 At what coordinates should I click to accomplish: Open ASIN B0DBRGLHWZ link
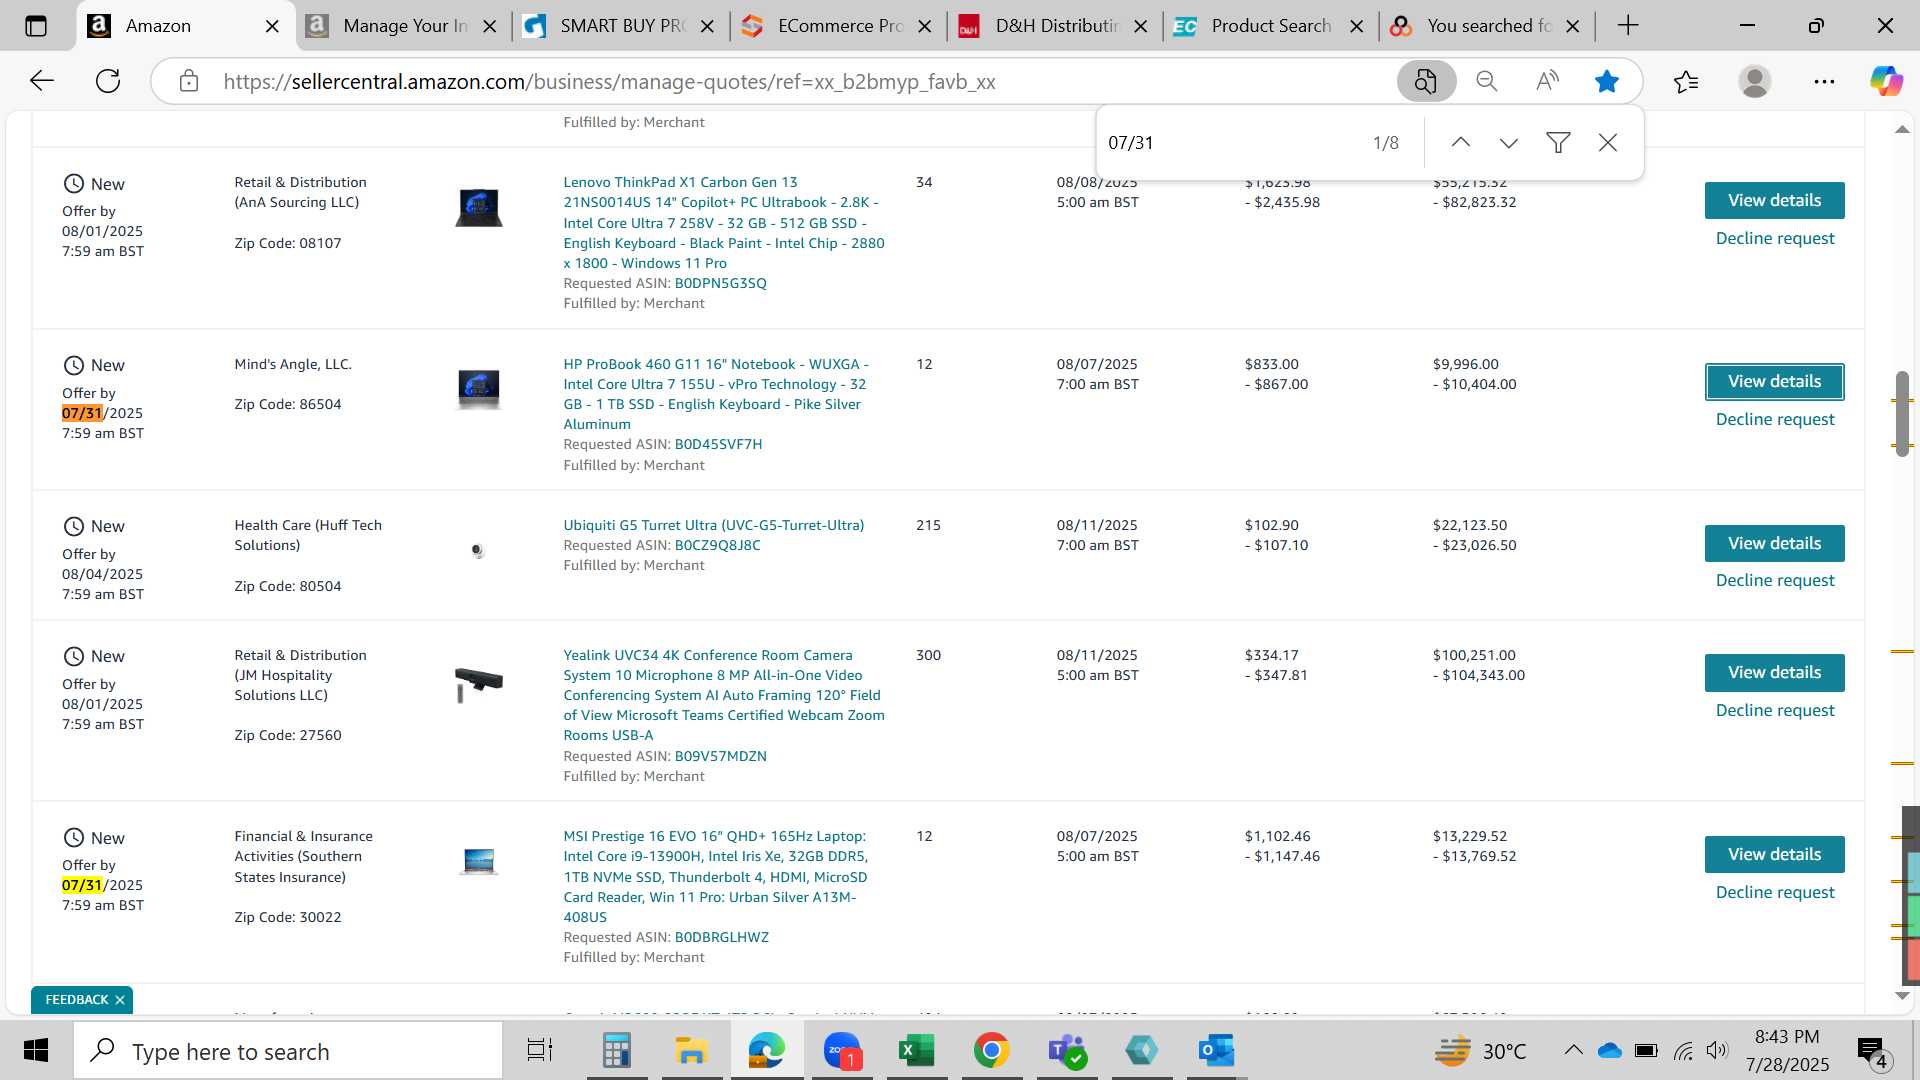(721, 937)
